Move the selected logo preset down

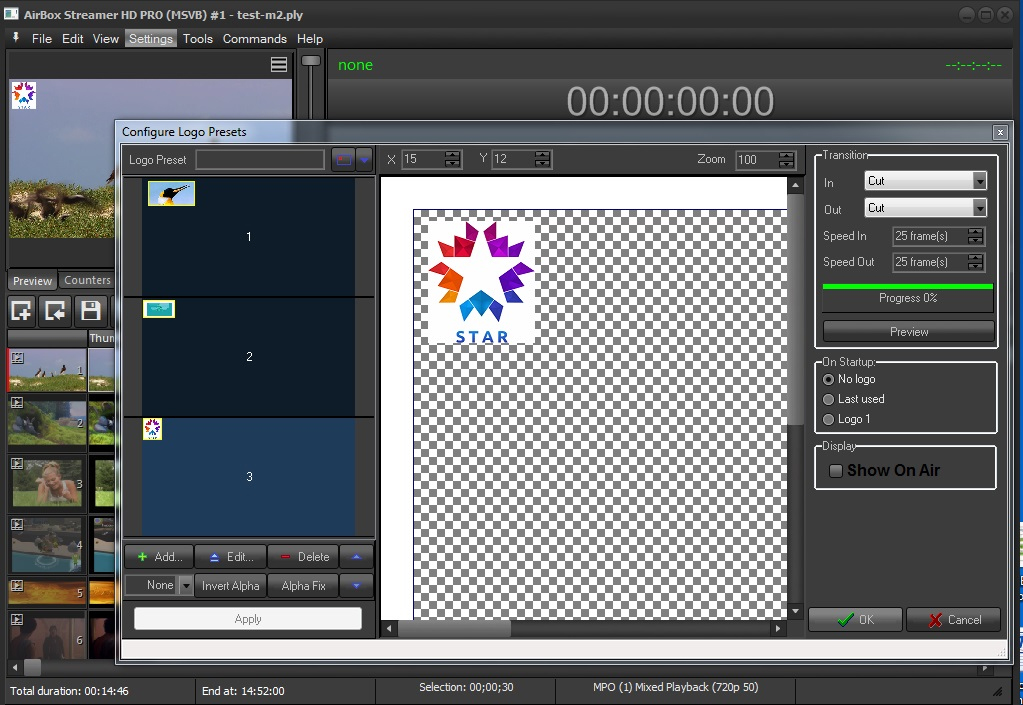pos(356,586)
